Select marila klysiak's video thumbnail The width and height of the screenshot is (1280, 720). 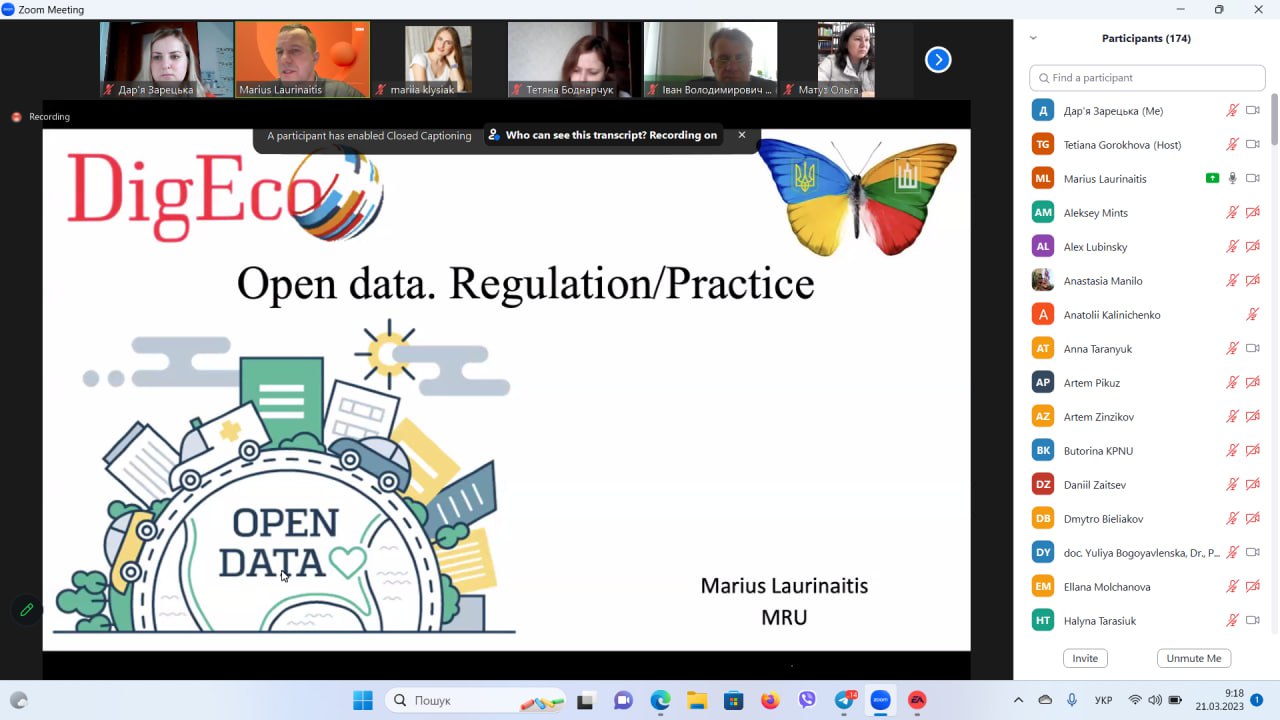click(438, 59)
